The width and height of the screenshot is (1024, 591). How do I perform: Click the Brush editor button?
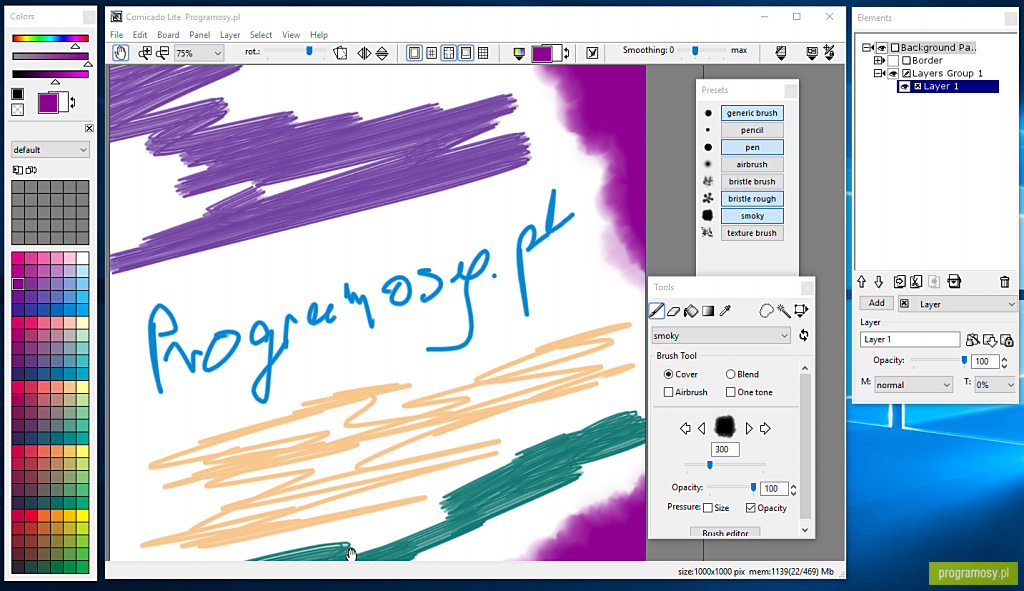coord(725,533)
